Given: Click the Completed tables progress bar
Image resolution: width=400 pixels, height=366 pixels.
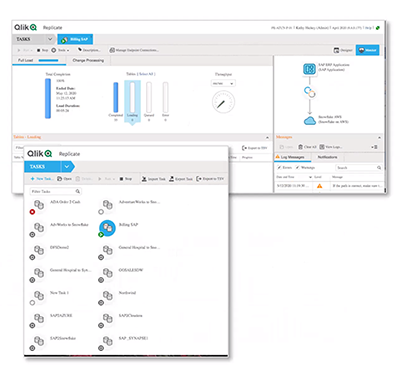Looking at the screenshot, I should (116, 97).
